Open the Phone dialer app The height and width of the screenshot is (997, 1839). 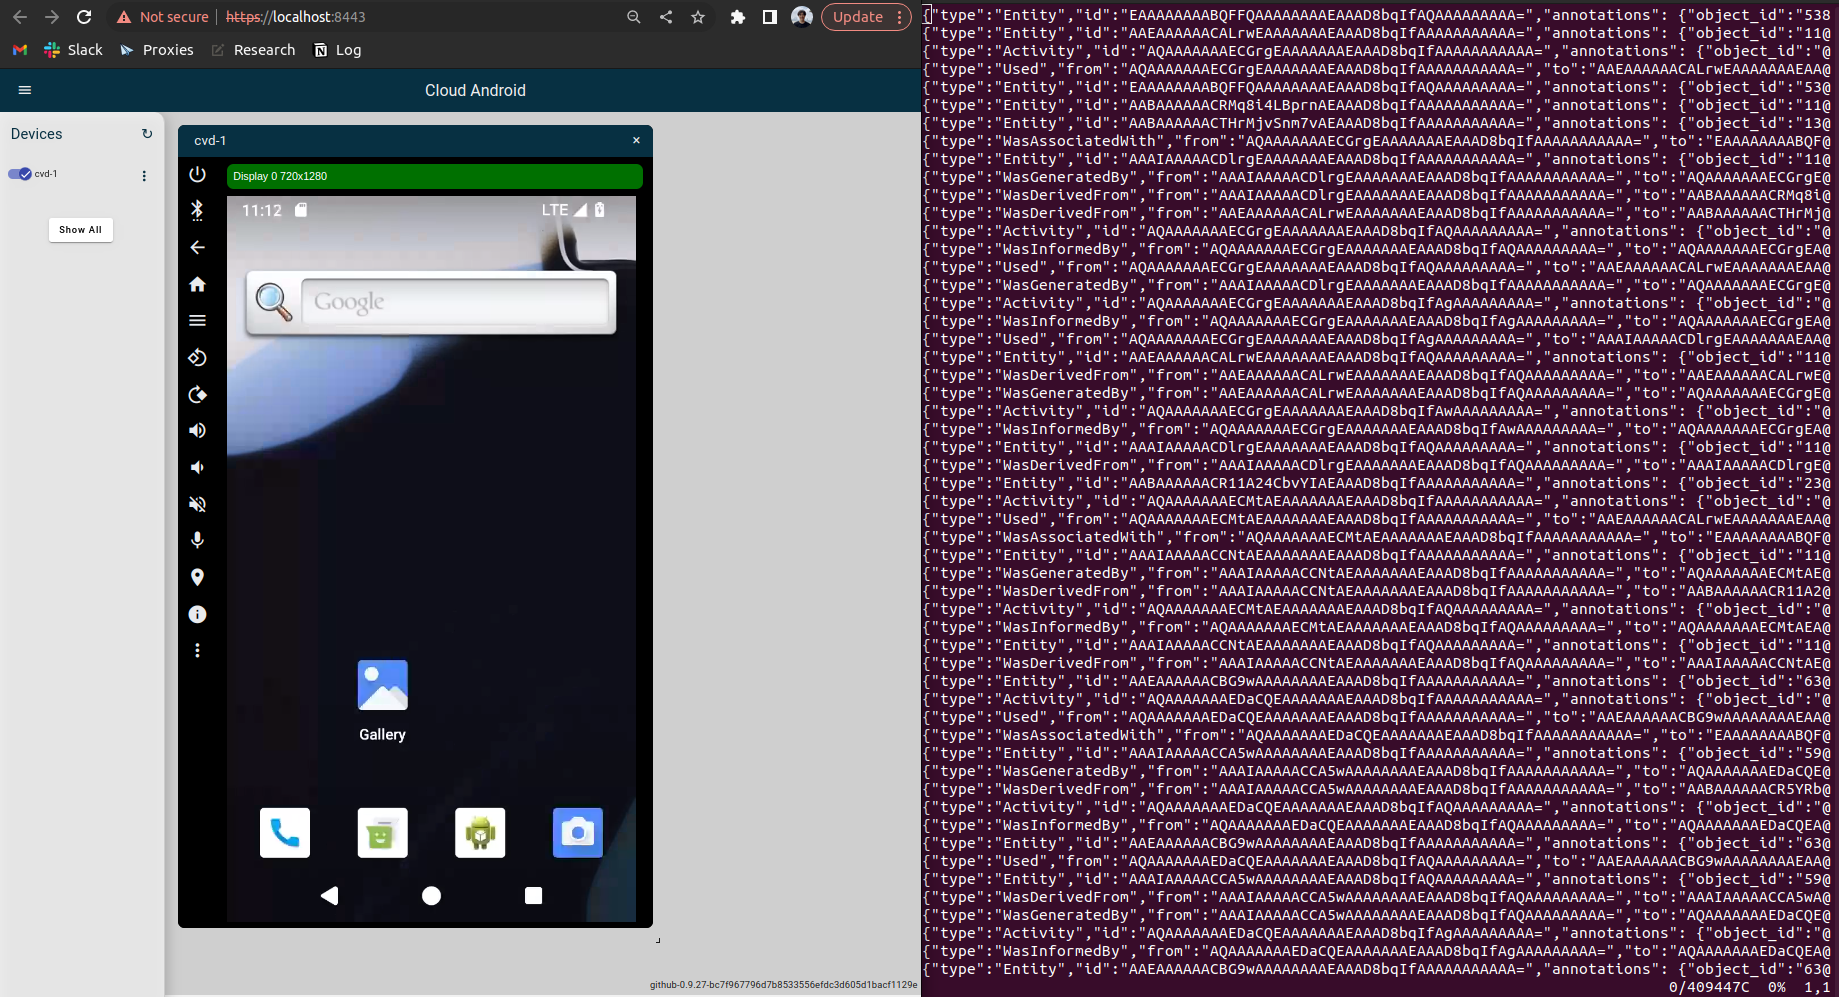pyautogui.click(x=285, y=833)
